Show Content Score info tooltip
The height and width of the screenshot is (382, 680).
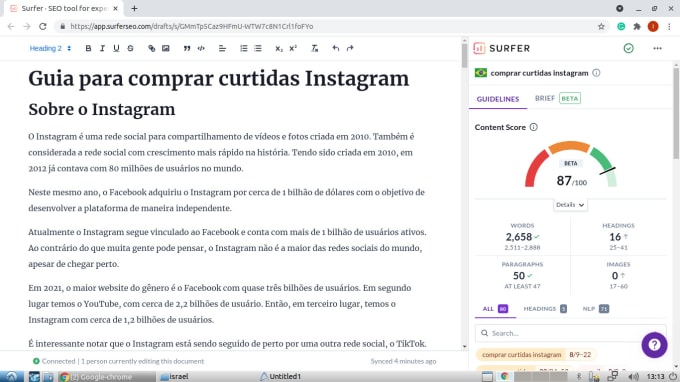point(533,127)
